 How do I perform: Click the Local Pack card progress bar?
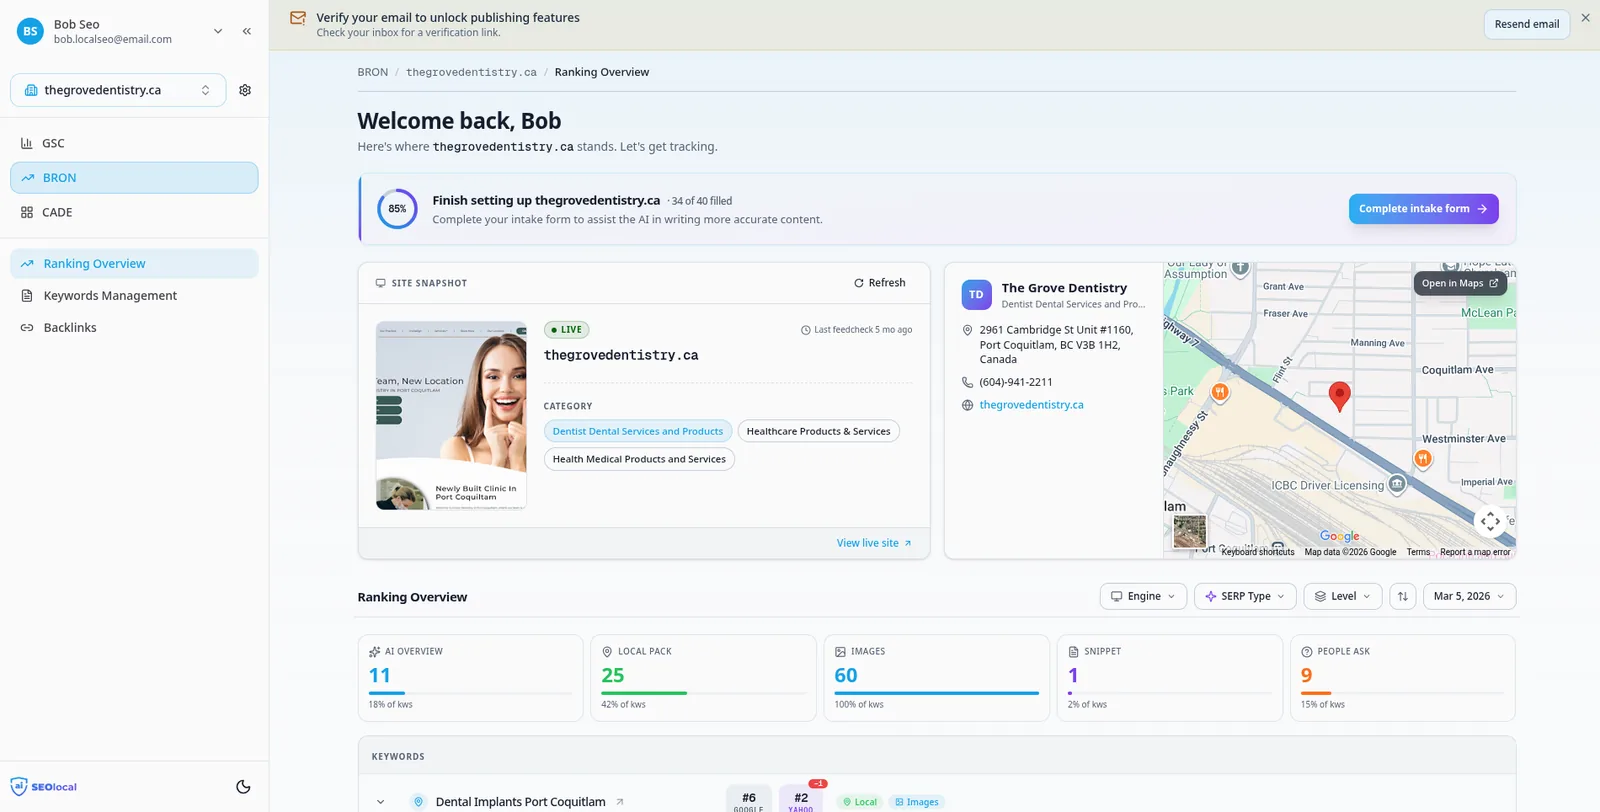point(703,693)
